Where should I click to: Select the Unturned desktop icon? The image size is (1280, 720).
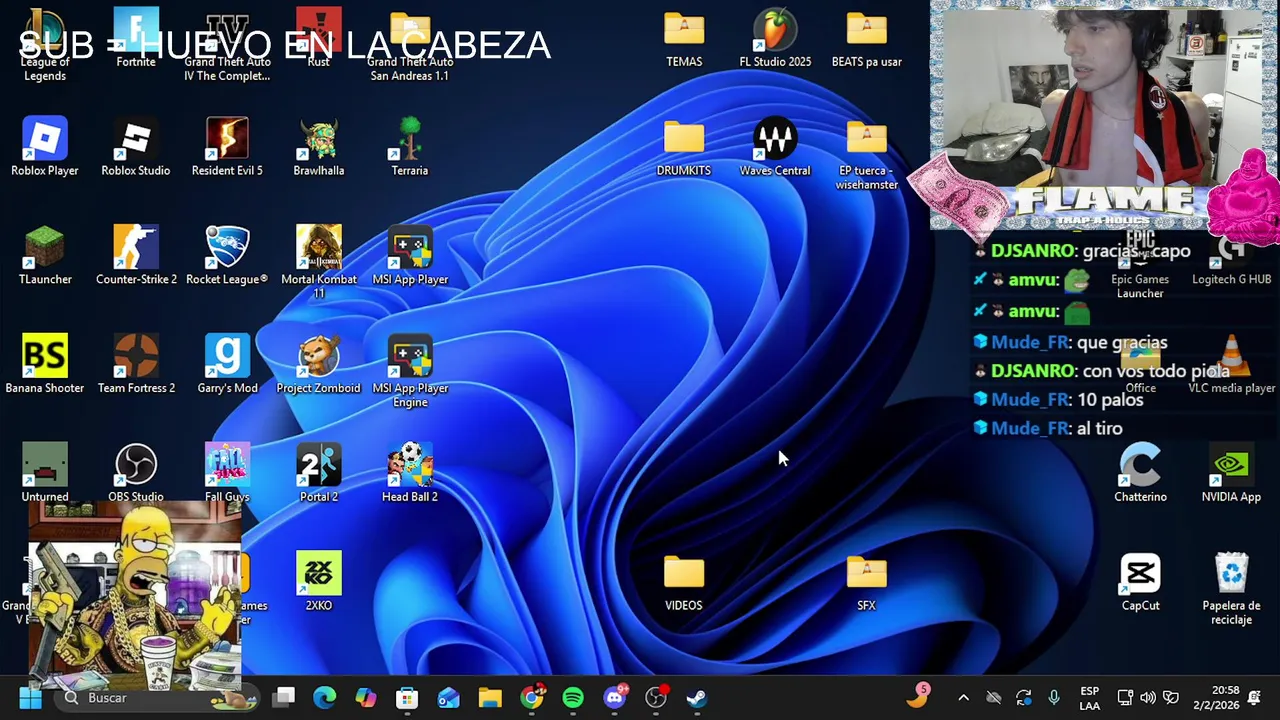click(45, 474)
